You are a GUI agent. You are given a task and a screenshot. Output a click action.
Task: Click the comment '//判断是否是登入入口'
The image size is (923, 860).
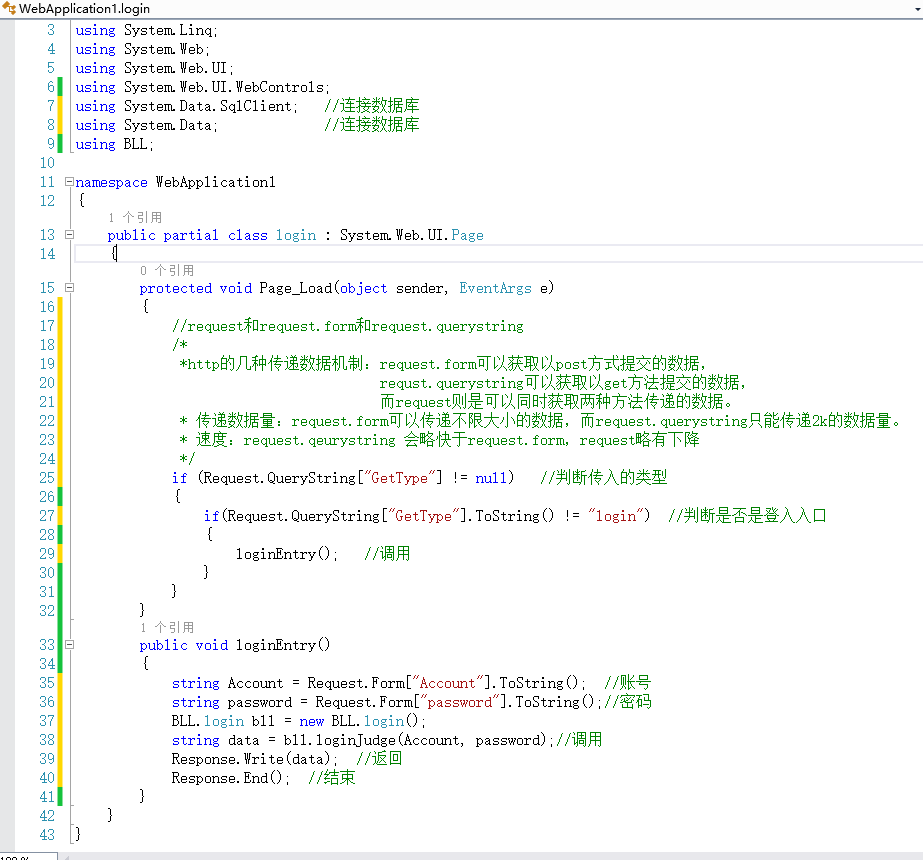pos(747,516)
